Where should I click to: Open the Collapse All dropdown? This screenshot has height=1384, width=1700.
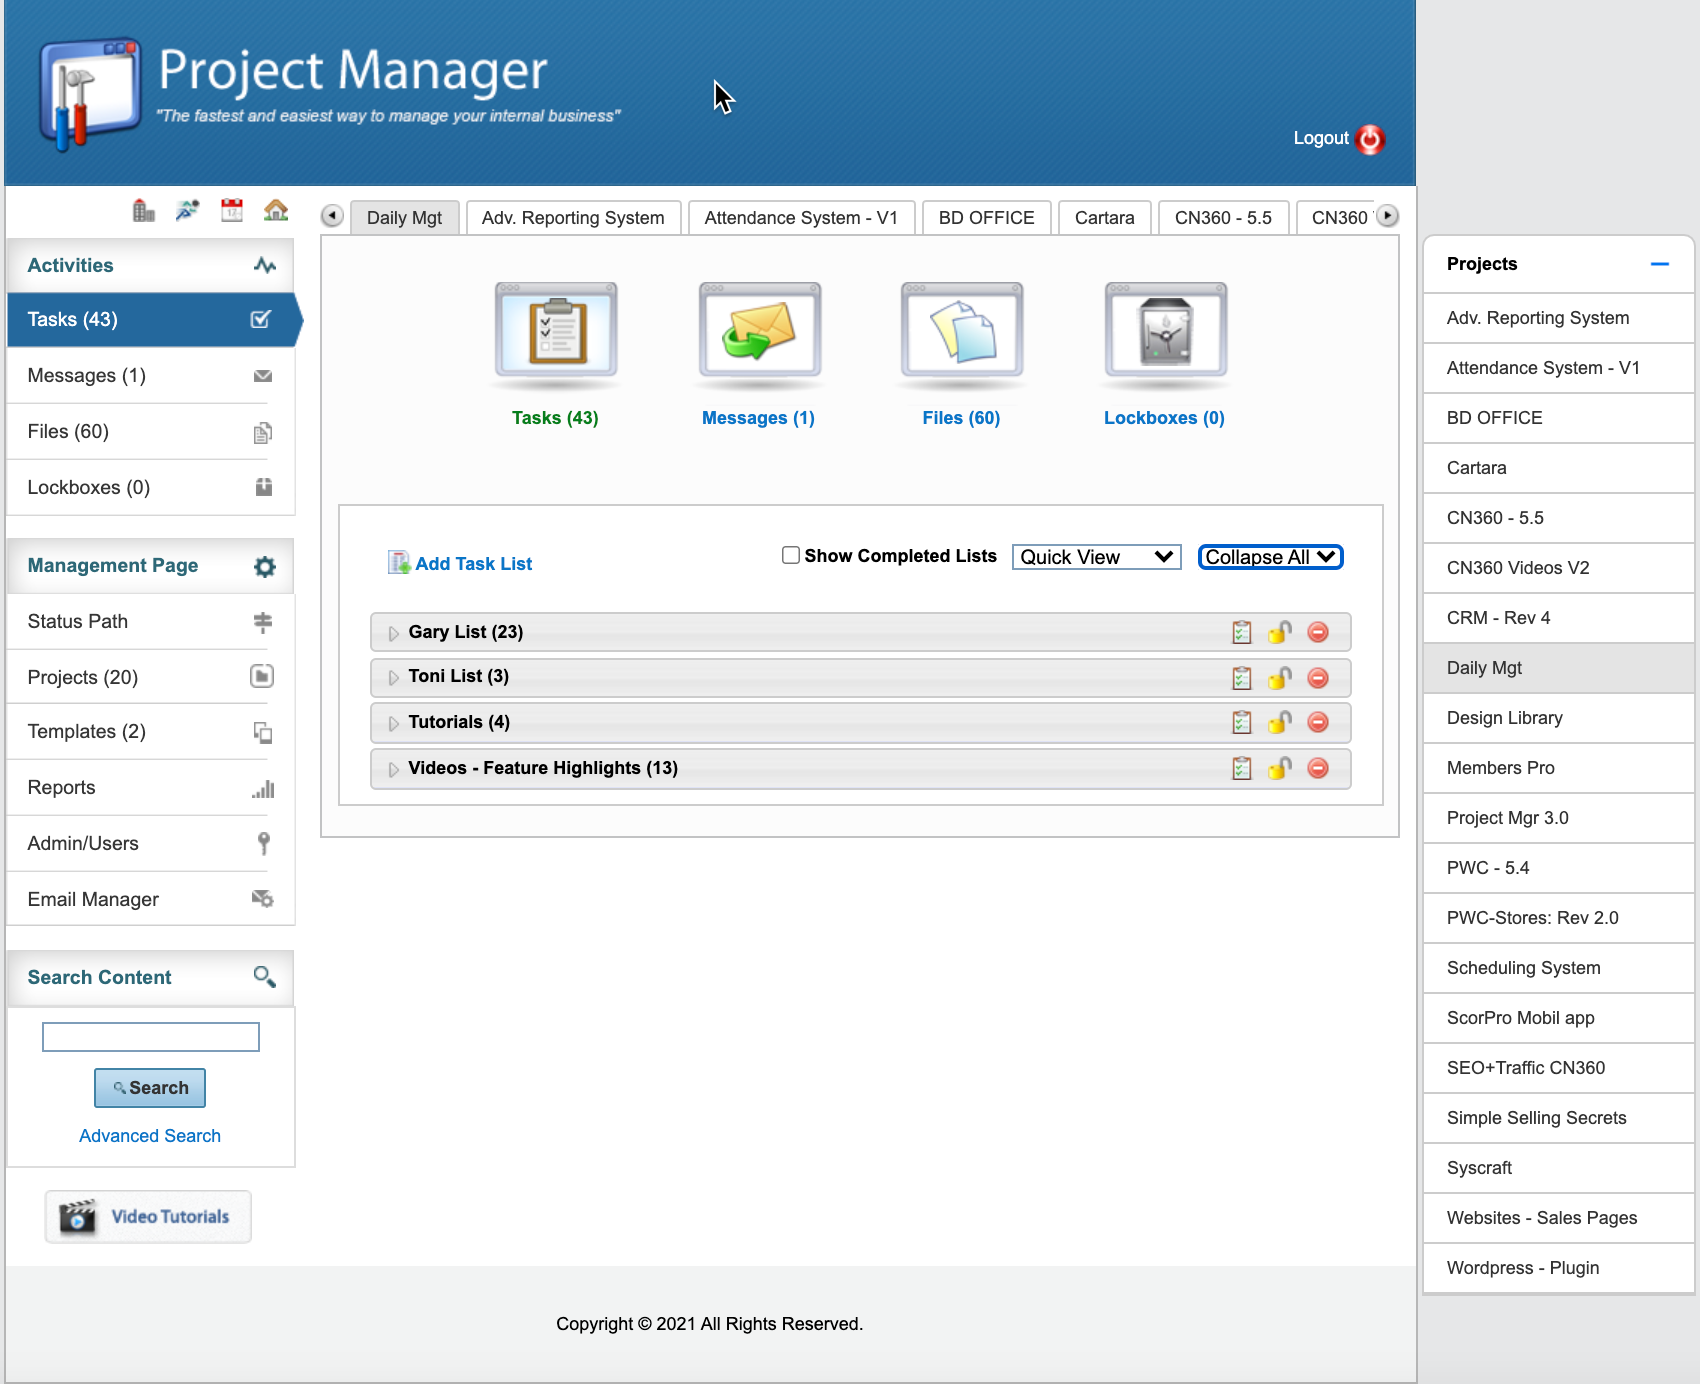coord(1270,557)
